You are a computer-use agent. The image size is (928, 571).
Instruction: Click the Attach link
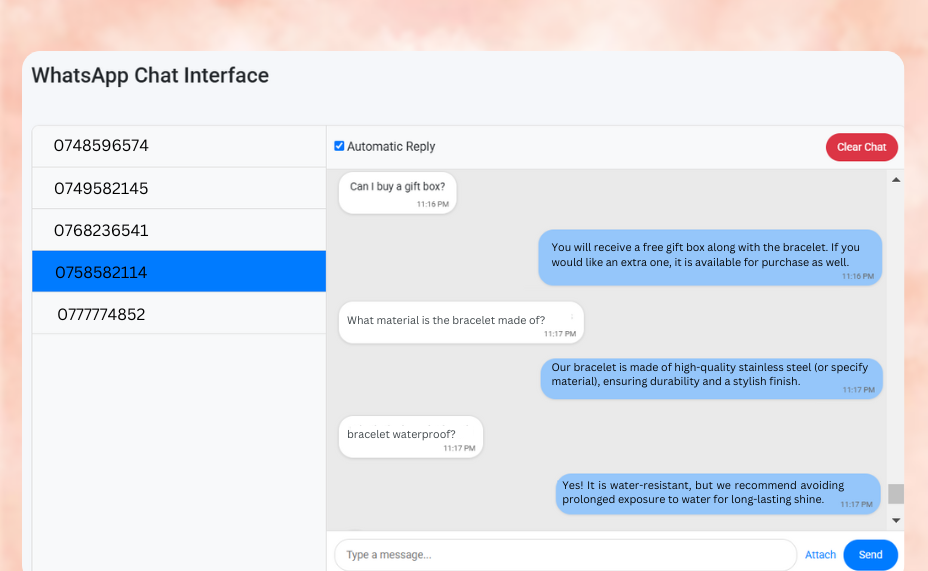820,555
